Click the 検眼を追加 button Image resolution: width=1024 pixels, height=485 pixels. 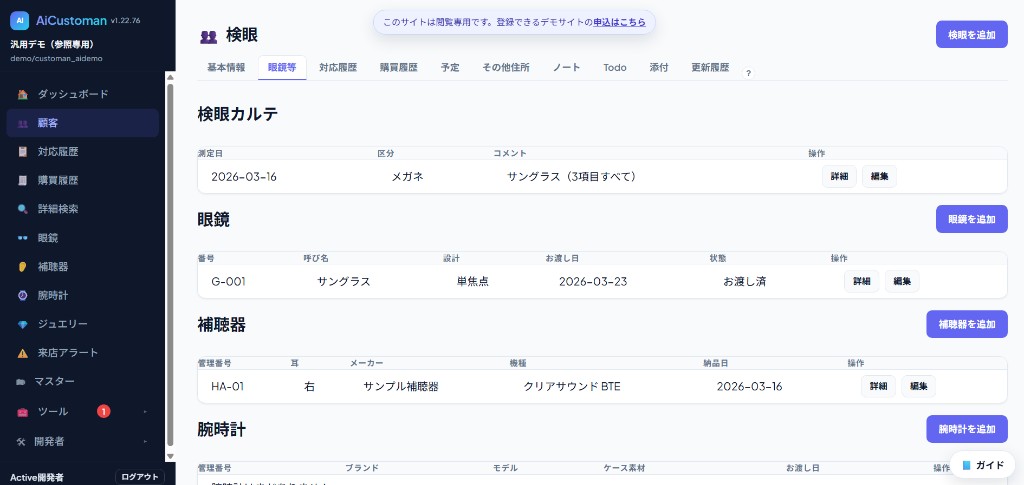[972, 35]
